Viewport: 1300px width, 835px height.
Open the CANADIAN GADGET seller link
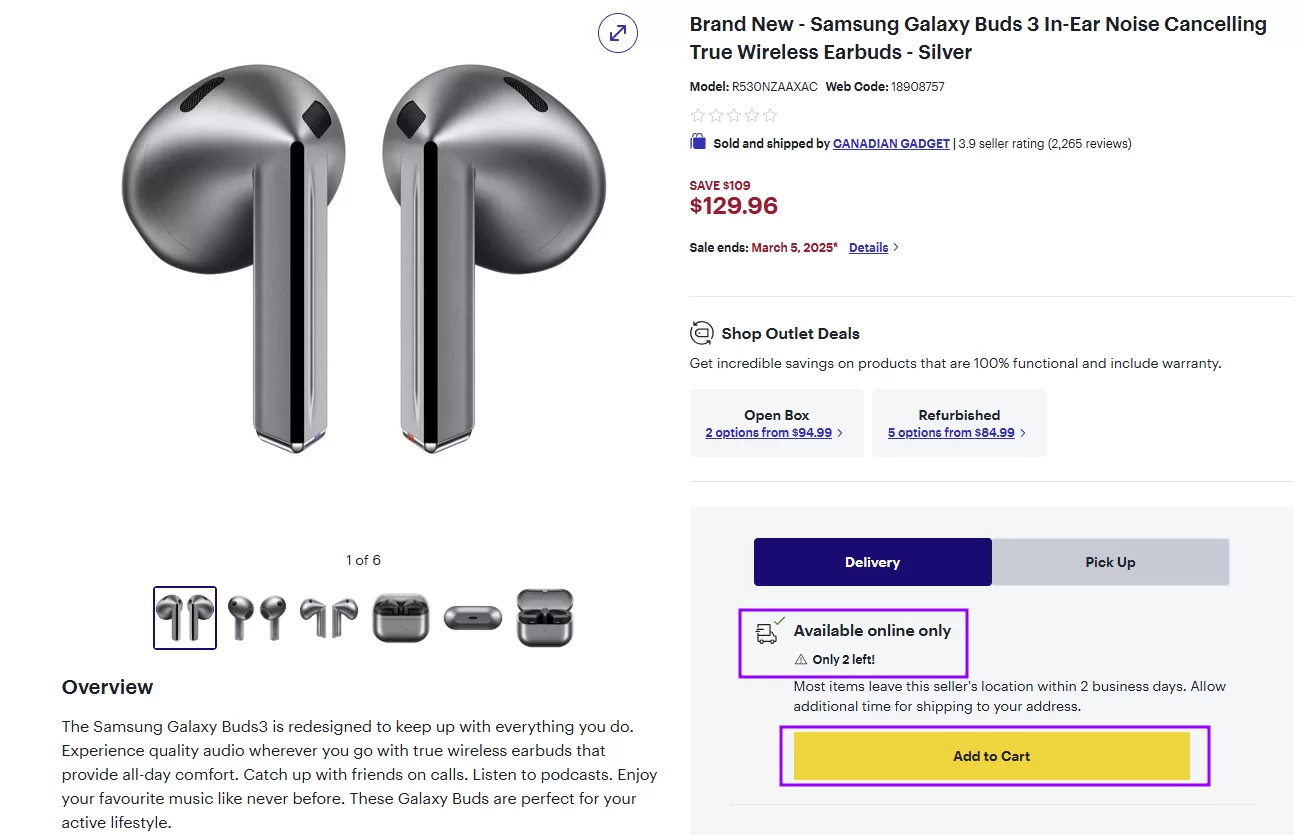click(x=890, y=143)
